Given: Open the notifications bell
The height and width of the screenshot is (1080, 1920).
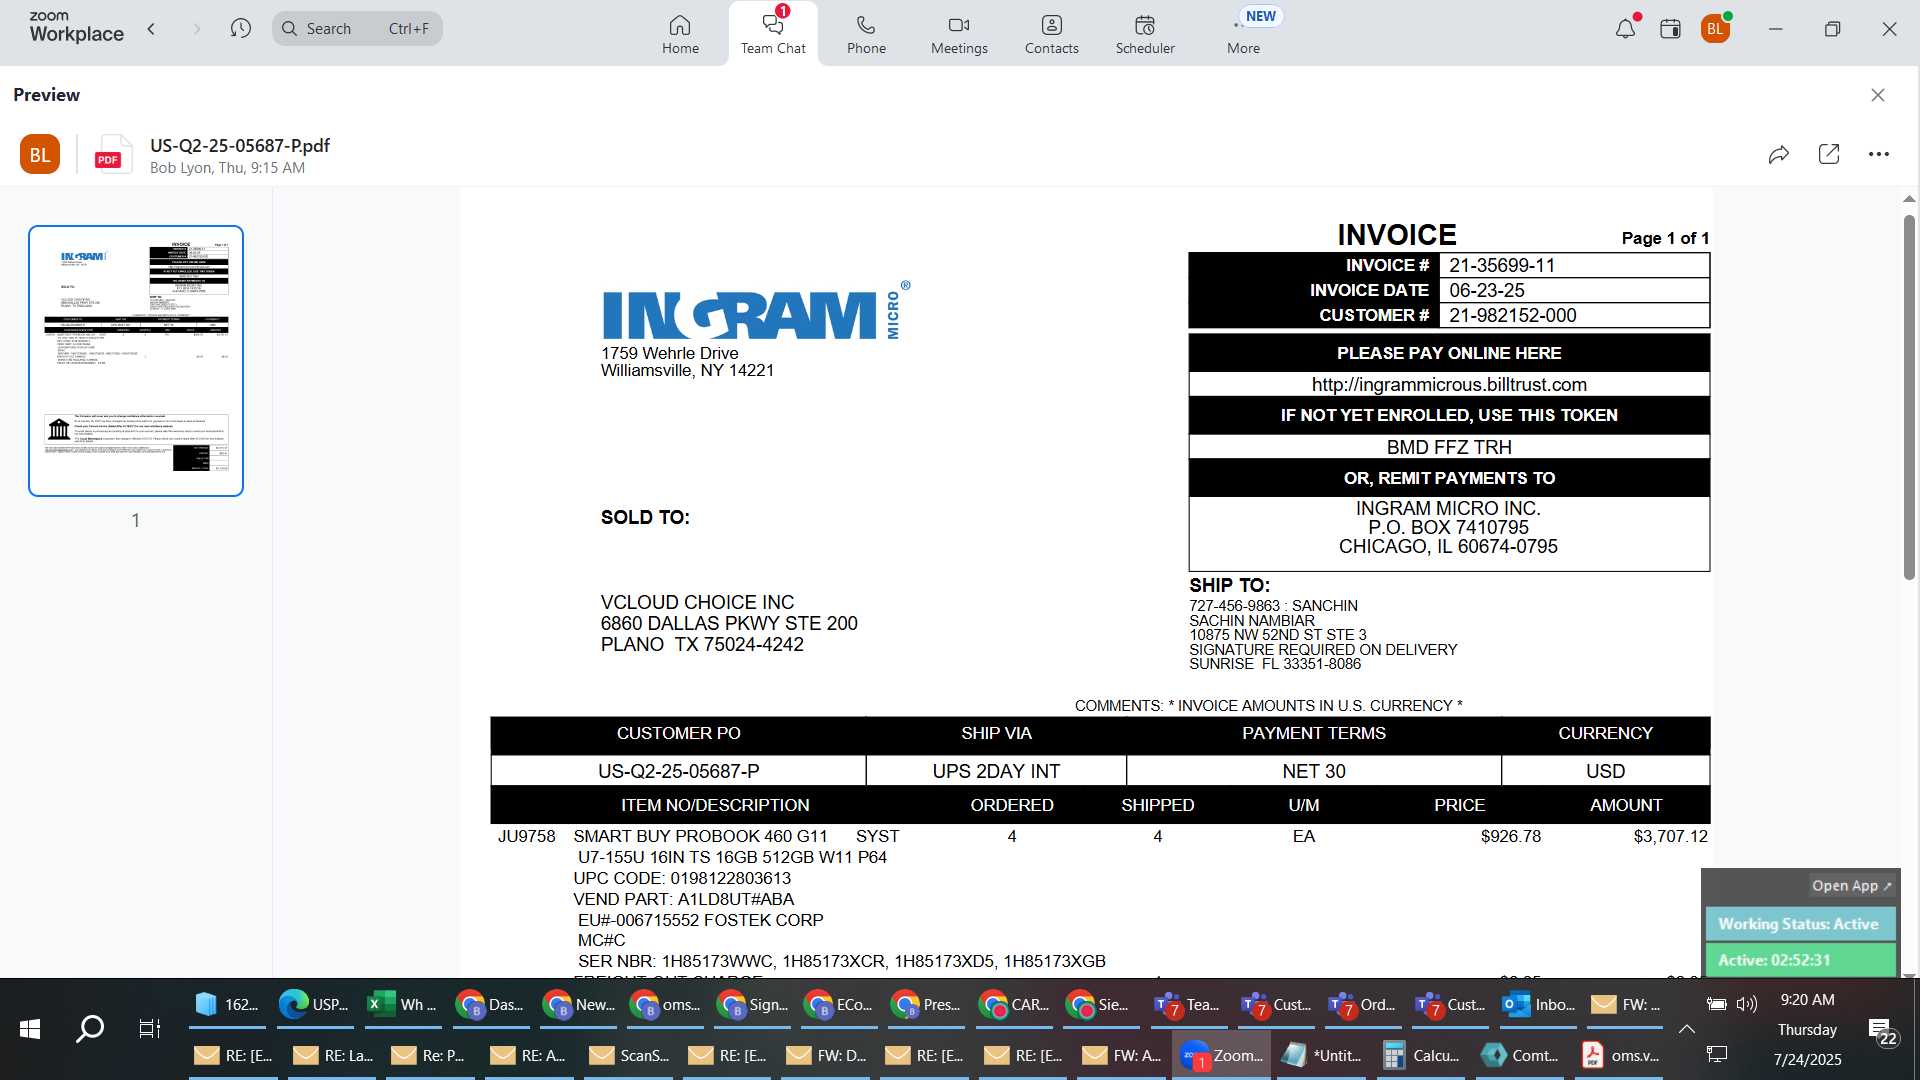Looking at the screenshot, I should point(1626,29).
